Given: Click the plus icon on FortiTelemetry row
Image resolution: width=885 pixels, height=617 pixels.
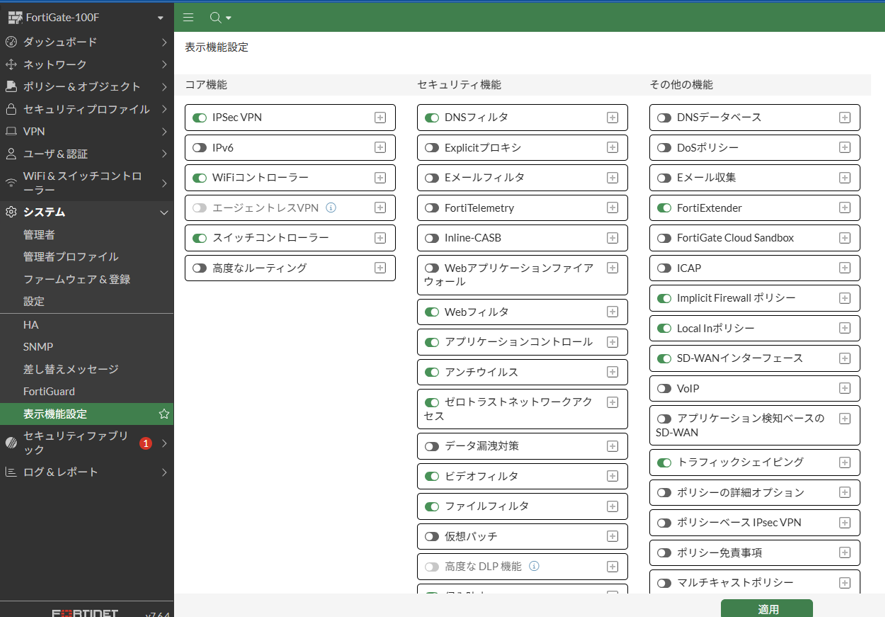Looking at the screenshot, I should [x=612, y=208].
